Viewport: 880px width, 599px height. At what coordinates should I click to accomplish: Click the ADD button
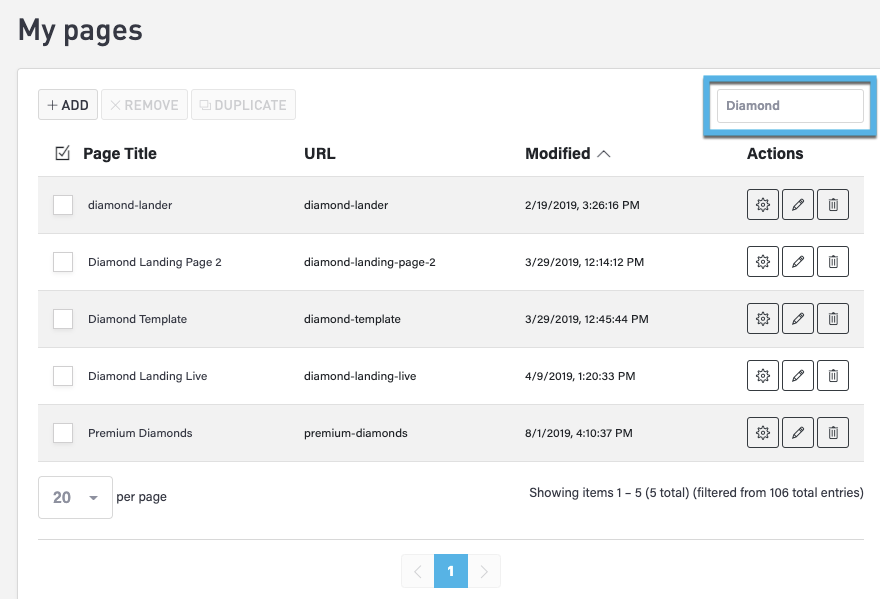pyautogui.click(x=68, y=105)
